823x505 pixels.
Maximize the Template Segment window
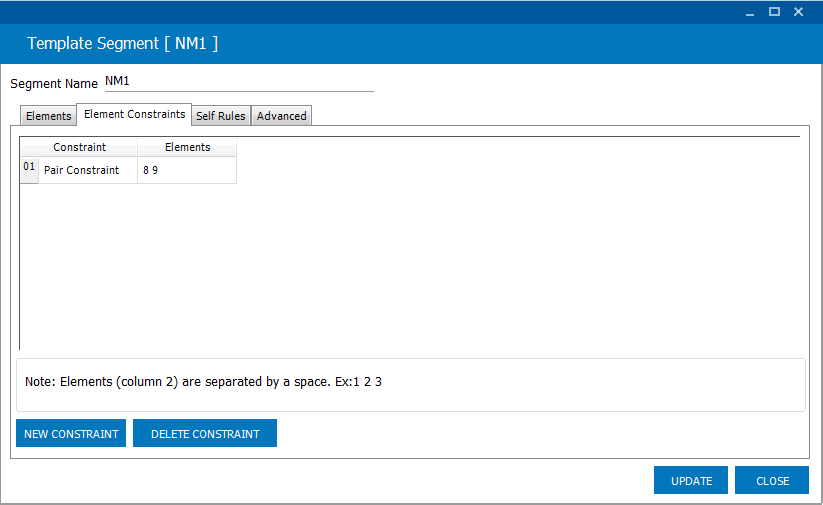pyautogui.click(x=774, y=11)
